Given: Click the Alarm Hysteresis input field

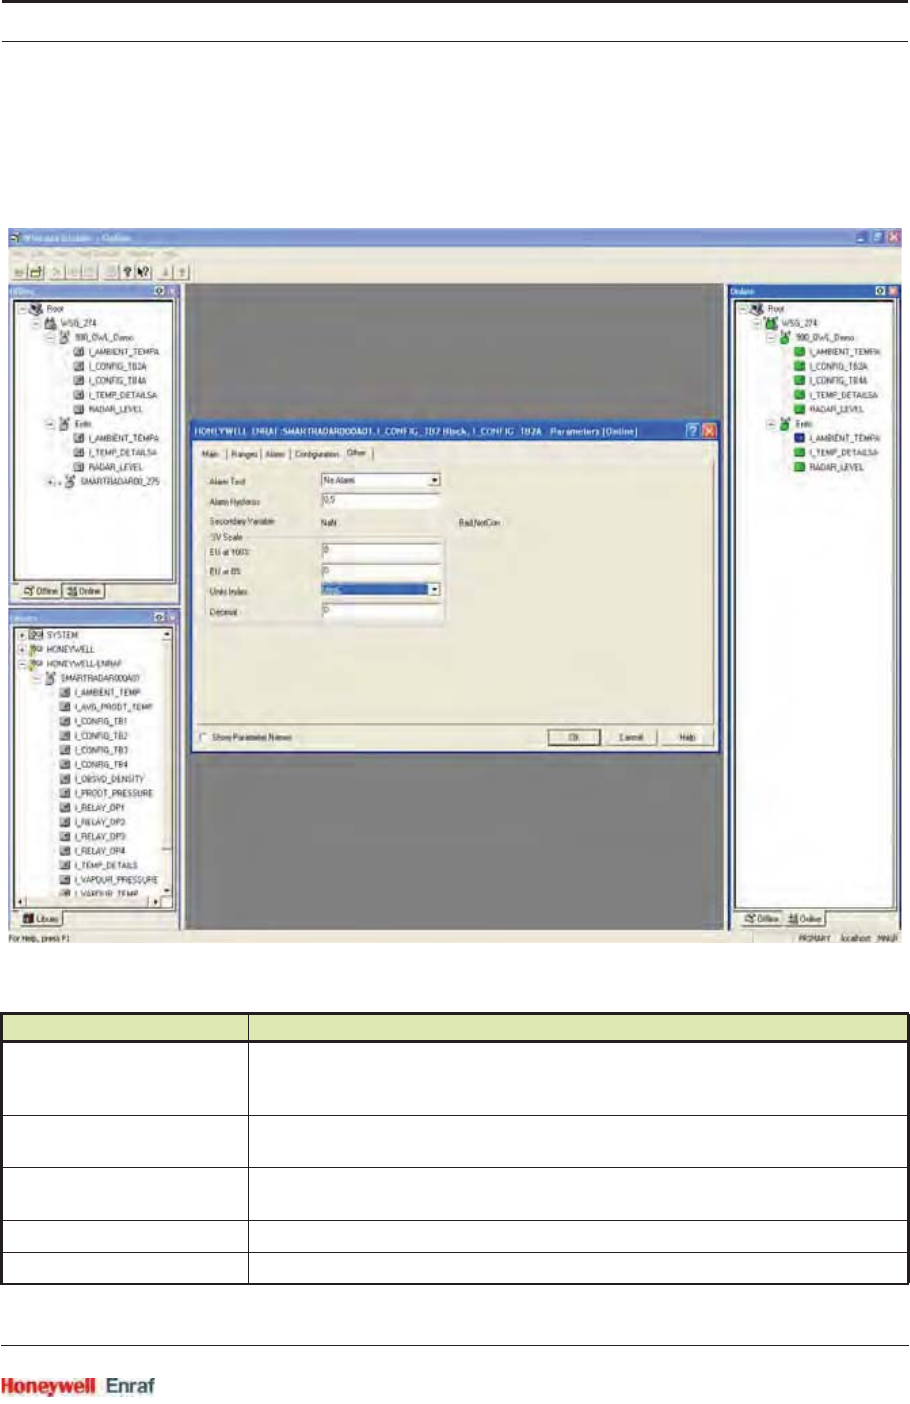Looking at the screenshot, I should [x=380, y=500].
